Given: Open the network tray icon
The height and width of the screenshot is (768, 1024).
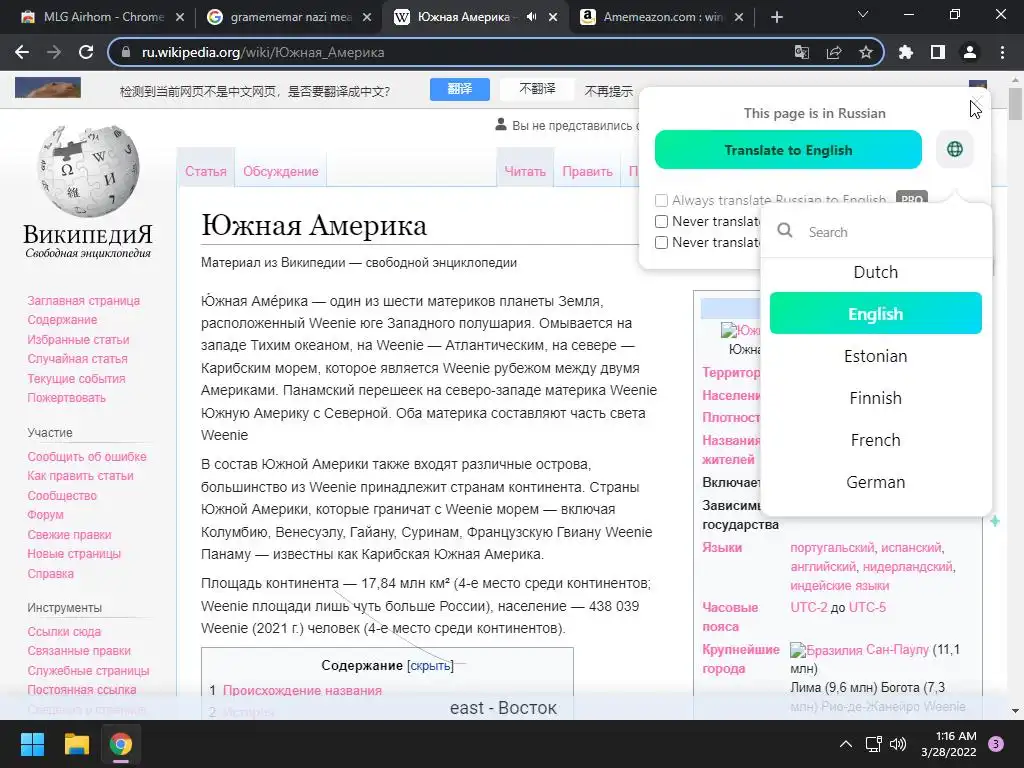Looking at the screenshot, I should [873, 744].
